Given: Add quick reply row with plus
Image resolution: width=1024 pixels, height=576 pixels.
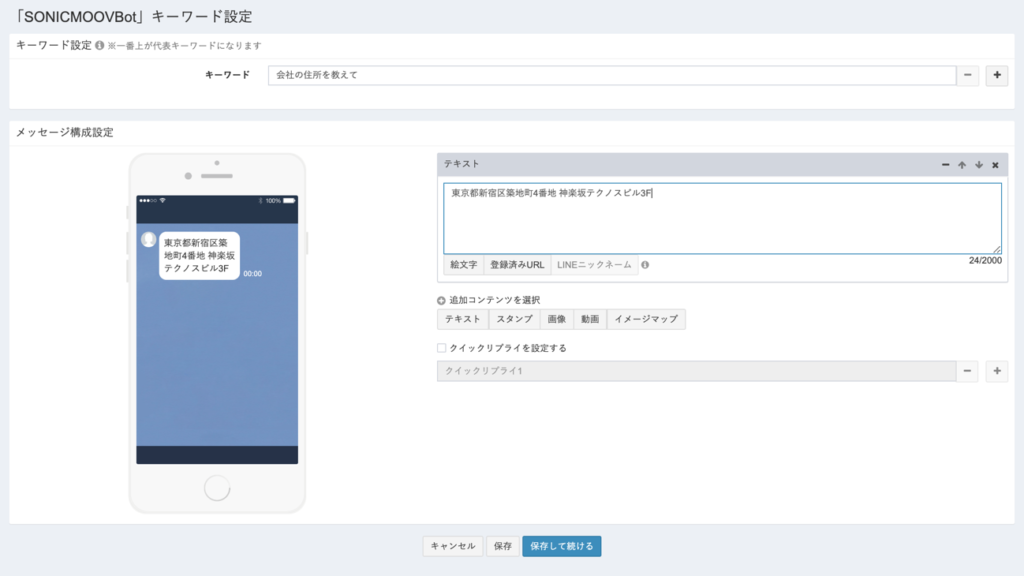Looking at the screenshot, I should point(997,371).
